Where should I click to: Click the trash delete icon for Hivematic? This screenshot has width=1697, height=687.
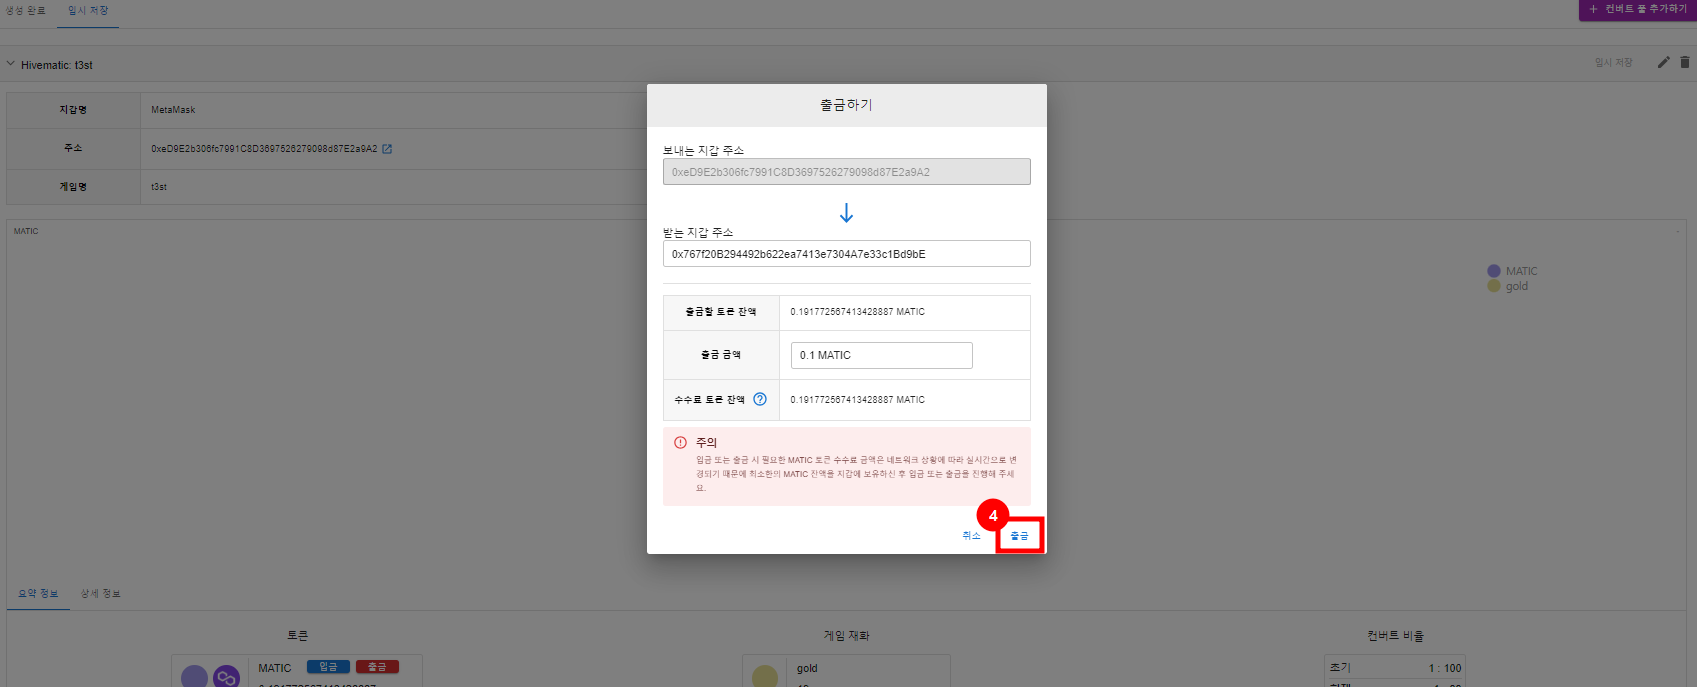[1685, 62]
